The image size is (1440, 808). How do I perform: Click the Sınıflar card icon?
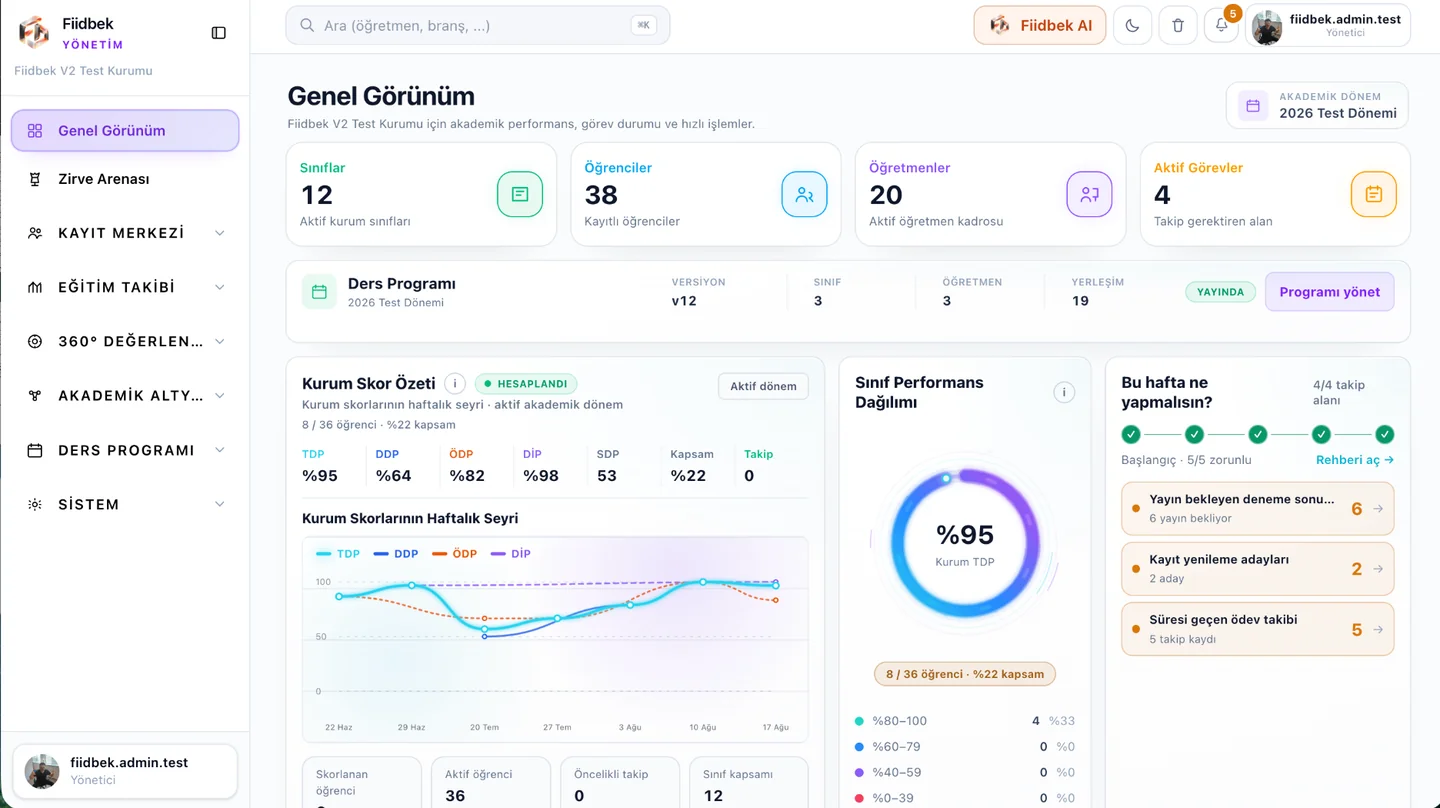(x=520, y=195)
